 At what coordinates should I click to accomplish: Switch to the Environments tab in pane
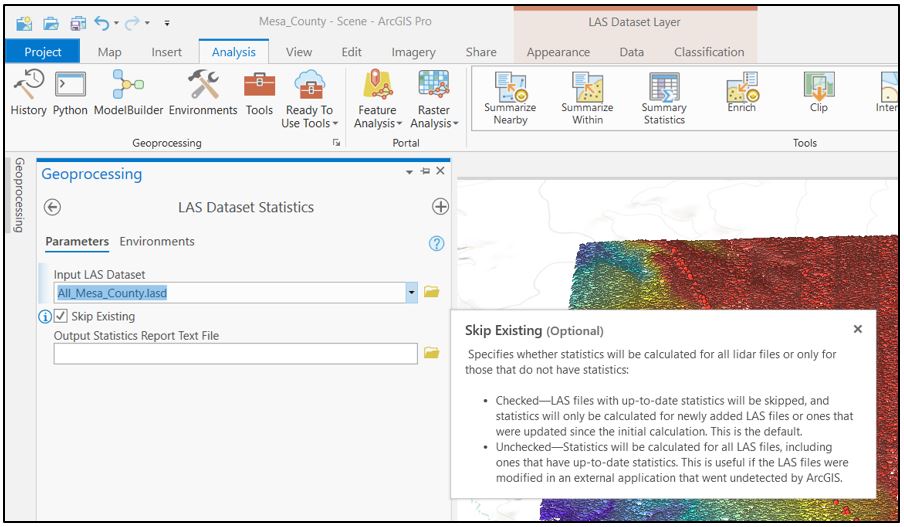click(x=157, y=242)
